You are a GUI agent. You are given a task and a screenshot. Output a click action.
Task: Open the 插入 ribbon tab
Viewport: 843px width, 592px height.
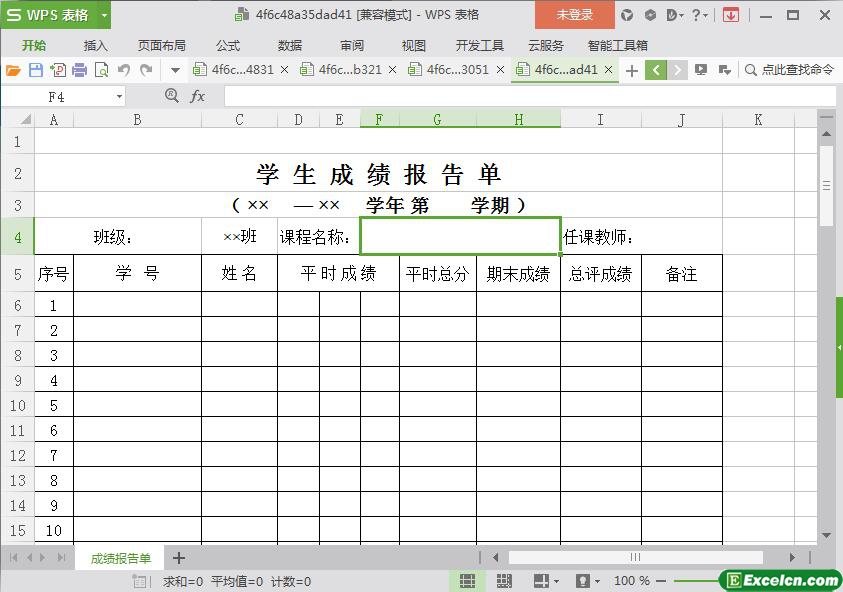coord(95,45)
